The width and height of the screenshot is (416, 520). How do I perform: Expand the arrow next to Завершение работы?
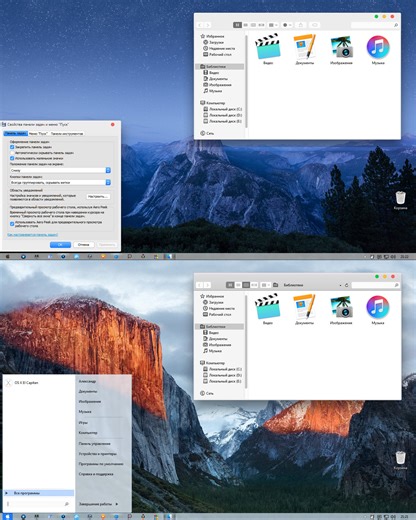pos(117,504)
